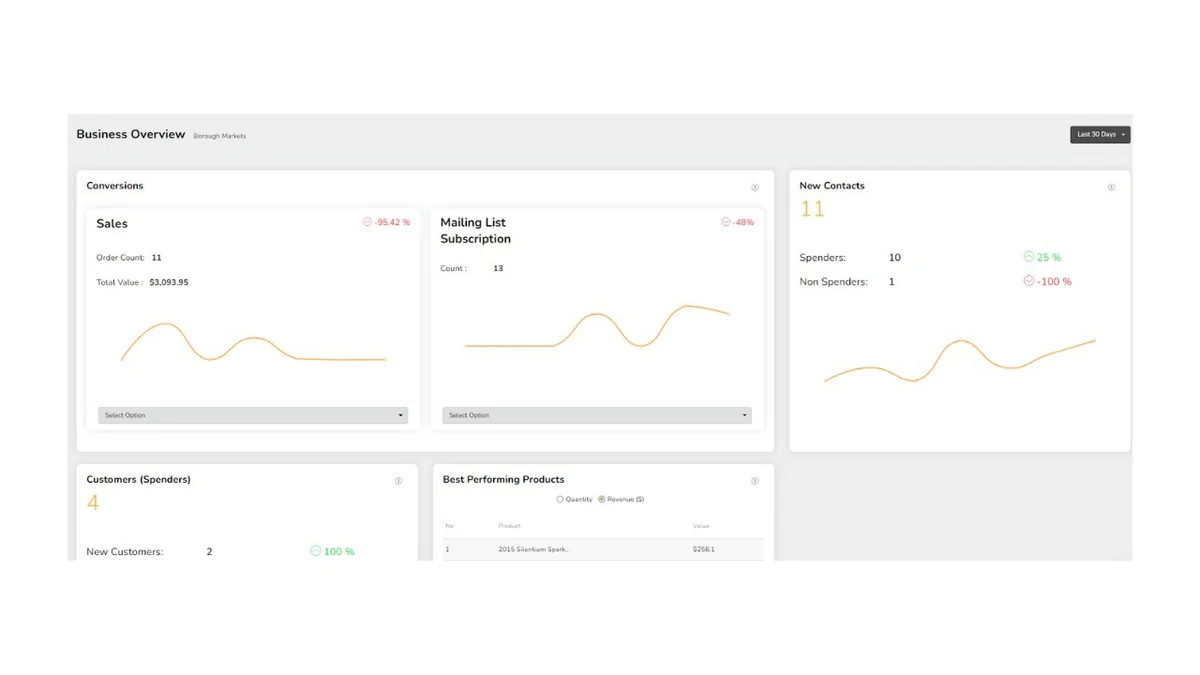Image resolution: width=1200 pixels, height=675 pixels.
Task: Click the green smiley icon beside Spenders 25 %
Action: click(x=1028, y=257)
